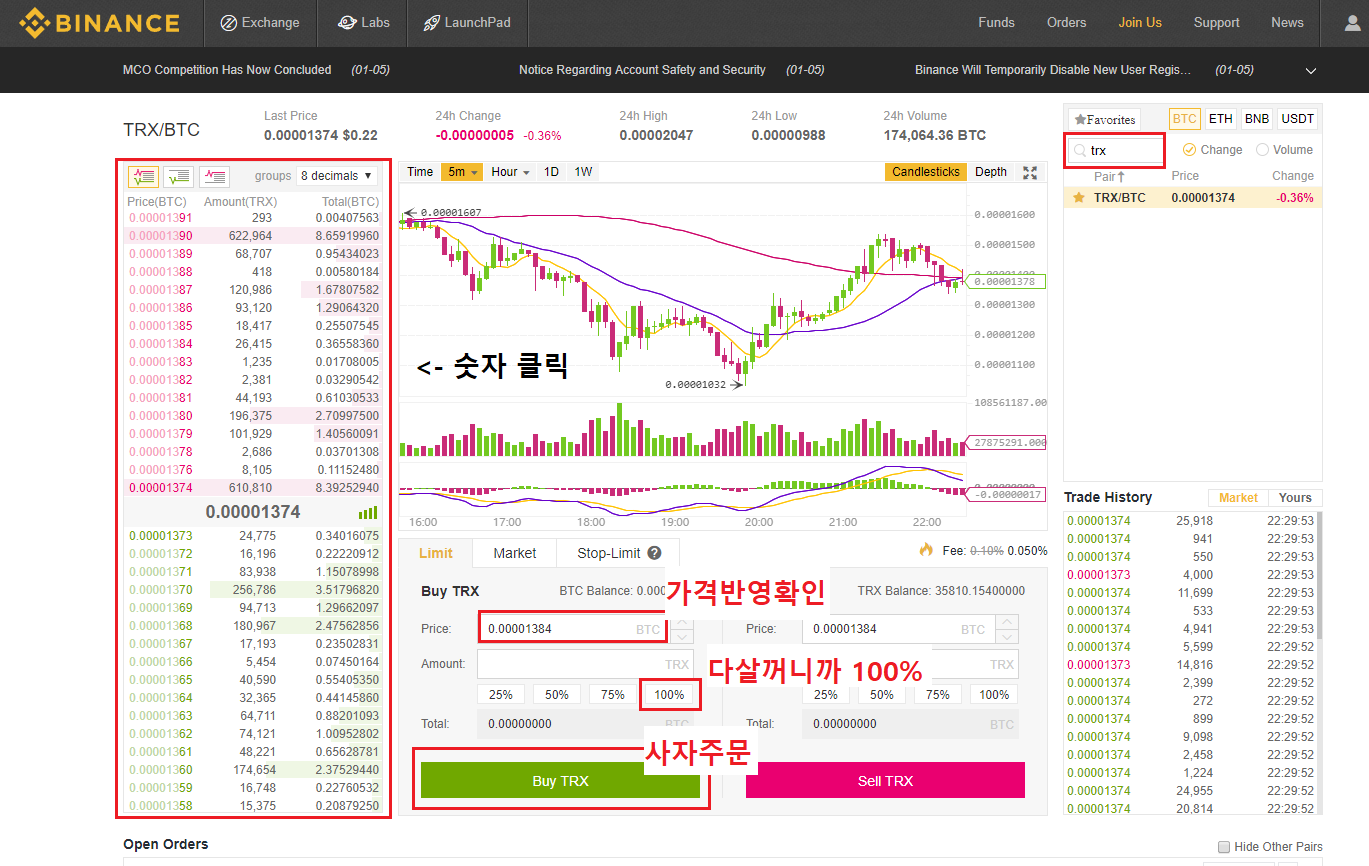Open the Labs page
This screenshot has width=1369, height=866.
coord(364,22)
